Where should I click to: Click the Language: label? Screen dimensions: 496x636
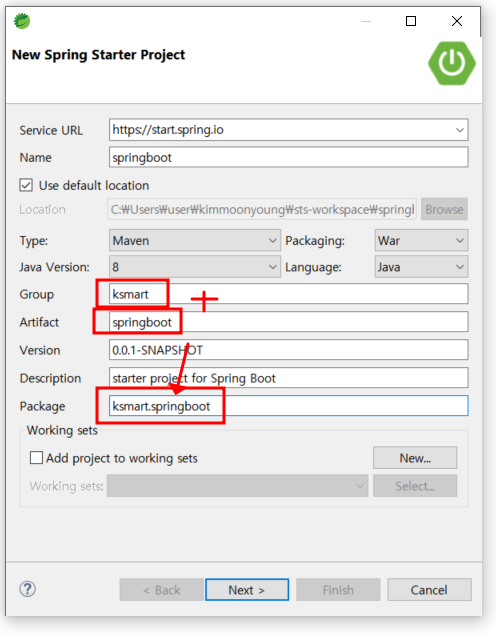point(313,267)
